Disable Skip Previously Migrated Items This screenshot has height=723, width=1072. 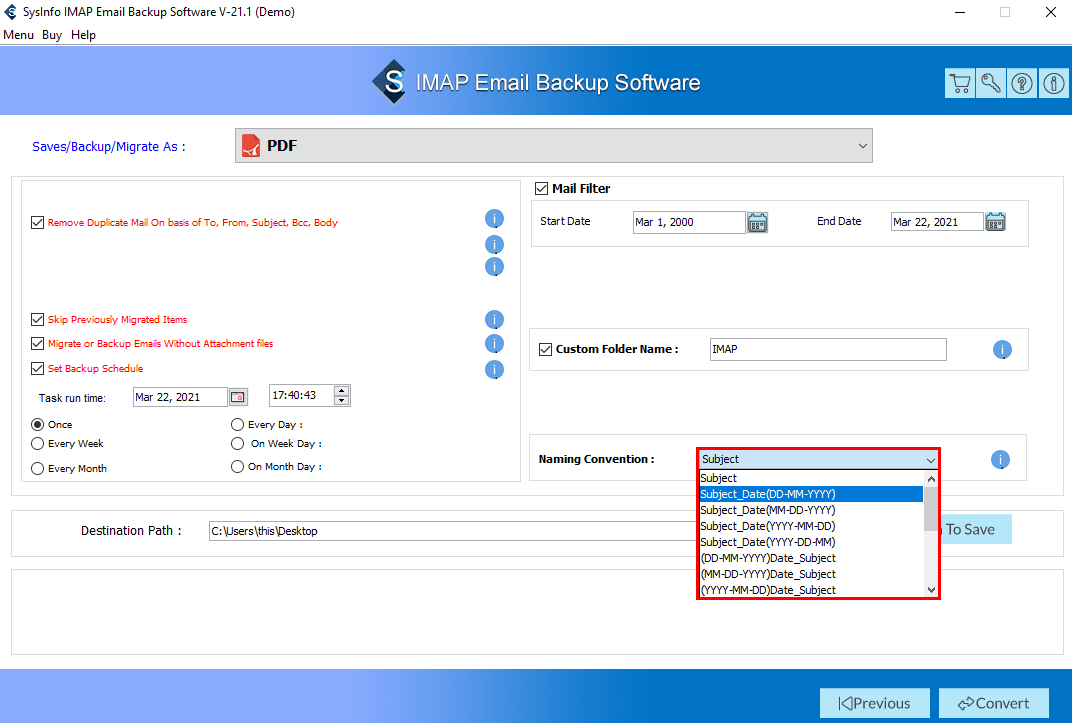point(38,320)
